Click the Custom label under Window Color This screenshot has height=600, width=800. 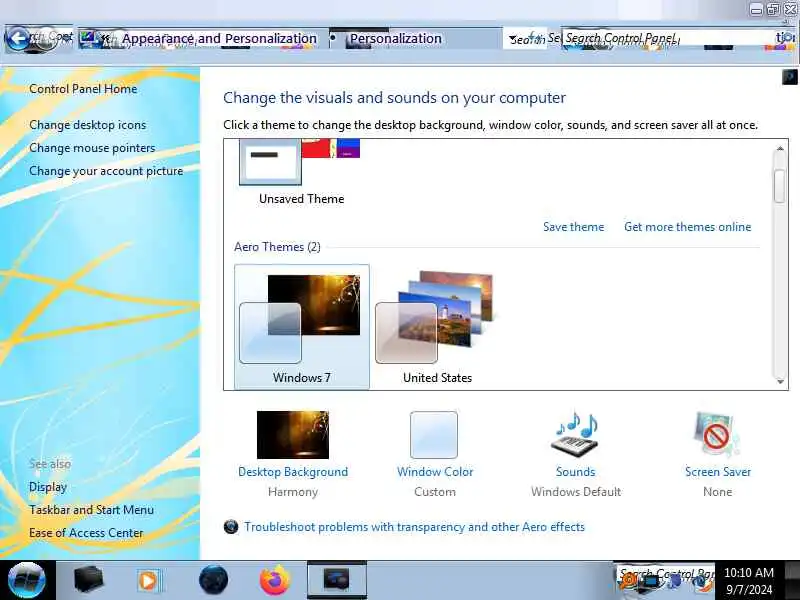[435, 492]
